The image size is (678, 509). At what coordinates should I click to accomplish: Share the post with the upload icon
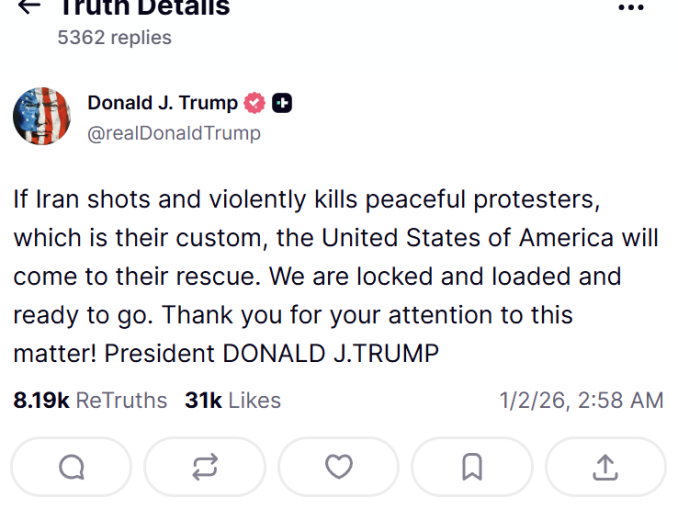click(x=606, y=467)
